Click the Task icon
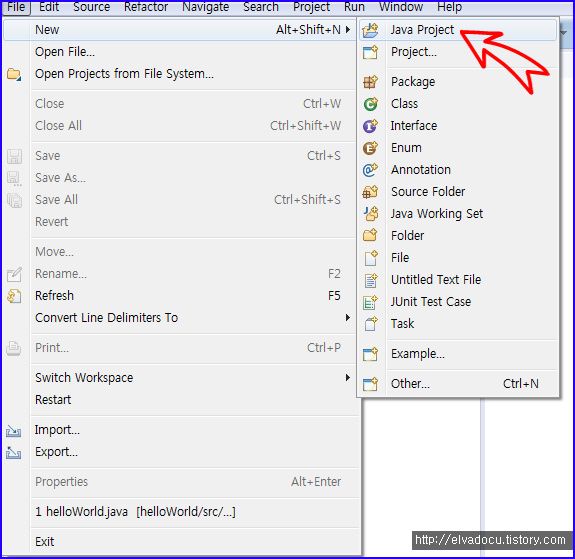This screenshot has height=559, width=575. [371, 324]
